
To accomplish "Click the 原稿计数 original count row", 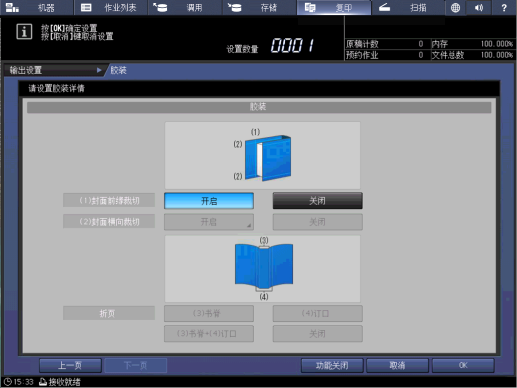I will tap(386, 44).
